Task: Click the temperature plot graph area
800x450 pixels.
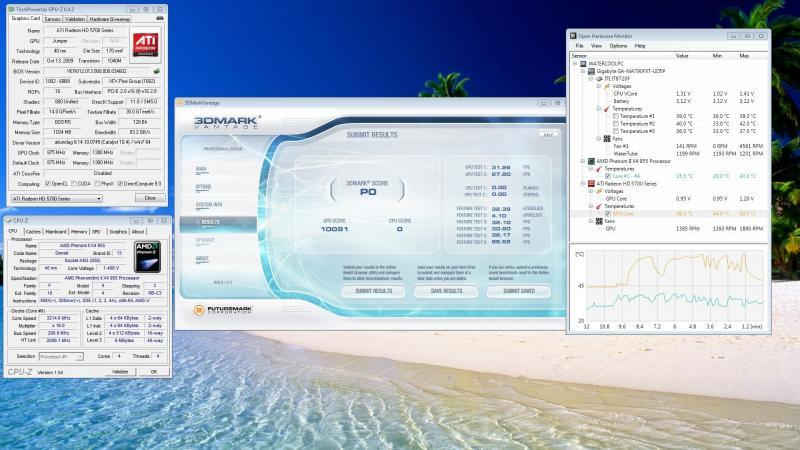Action: tap(674, 286)
